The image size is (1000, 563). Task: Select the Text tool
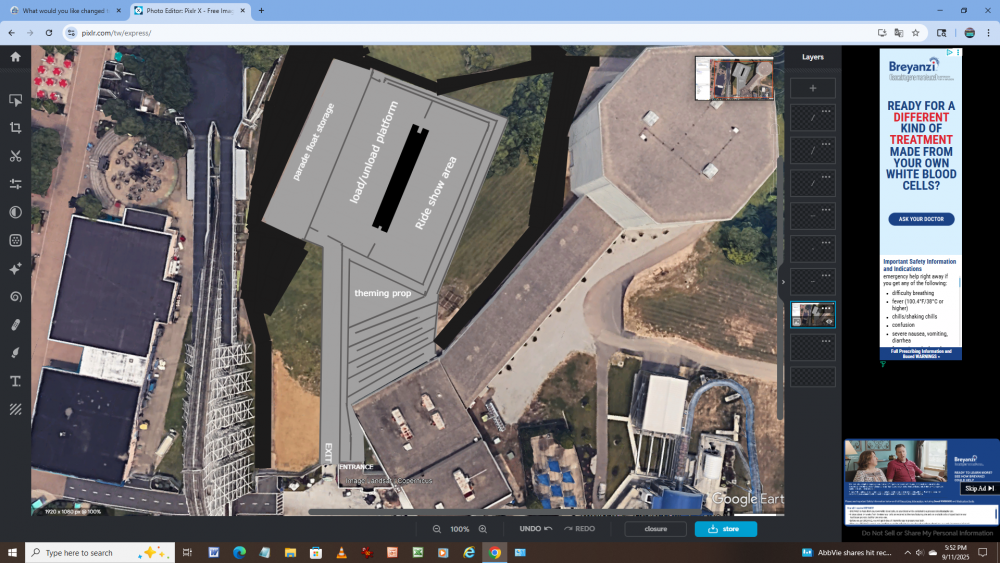pyautogui.click(x=15, y=381)
